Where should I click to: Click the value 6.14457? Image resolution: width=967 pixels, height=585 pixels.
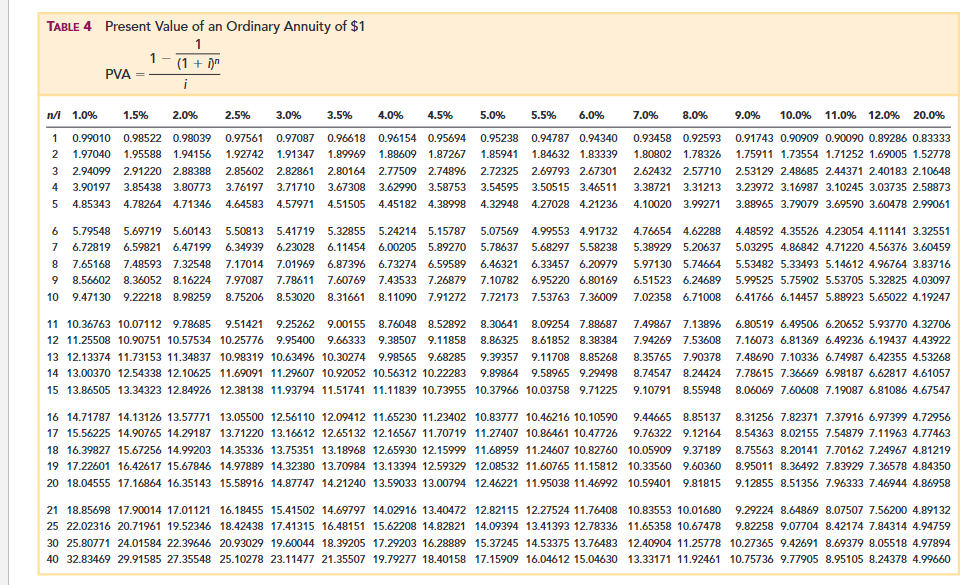click(799, 297)
